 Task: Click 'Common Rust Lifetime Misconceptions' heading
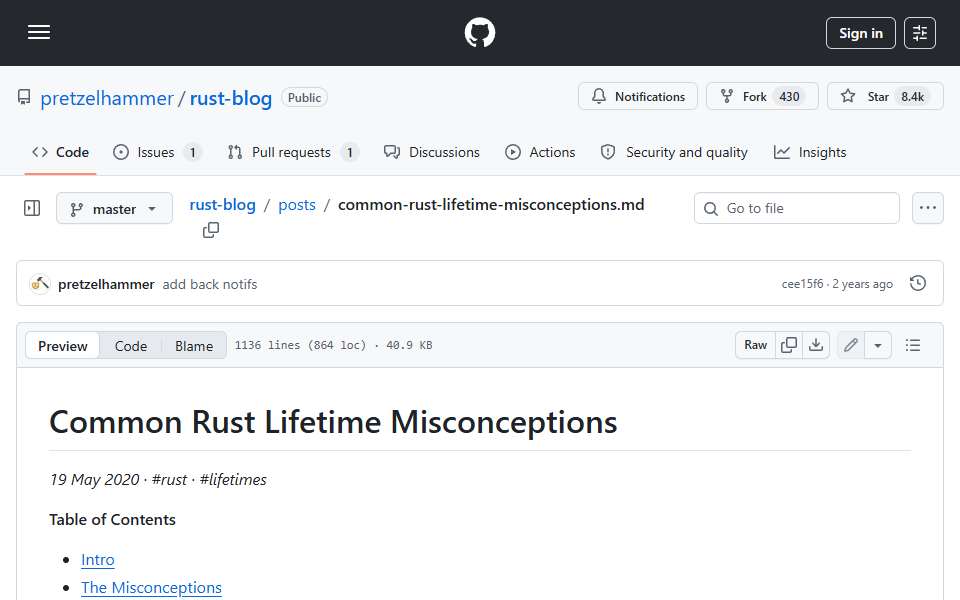[x=333, y=422]
